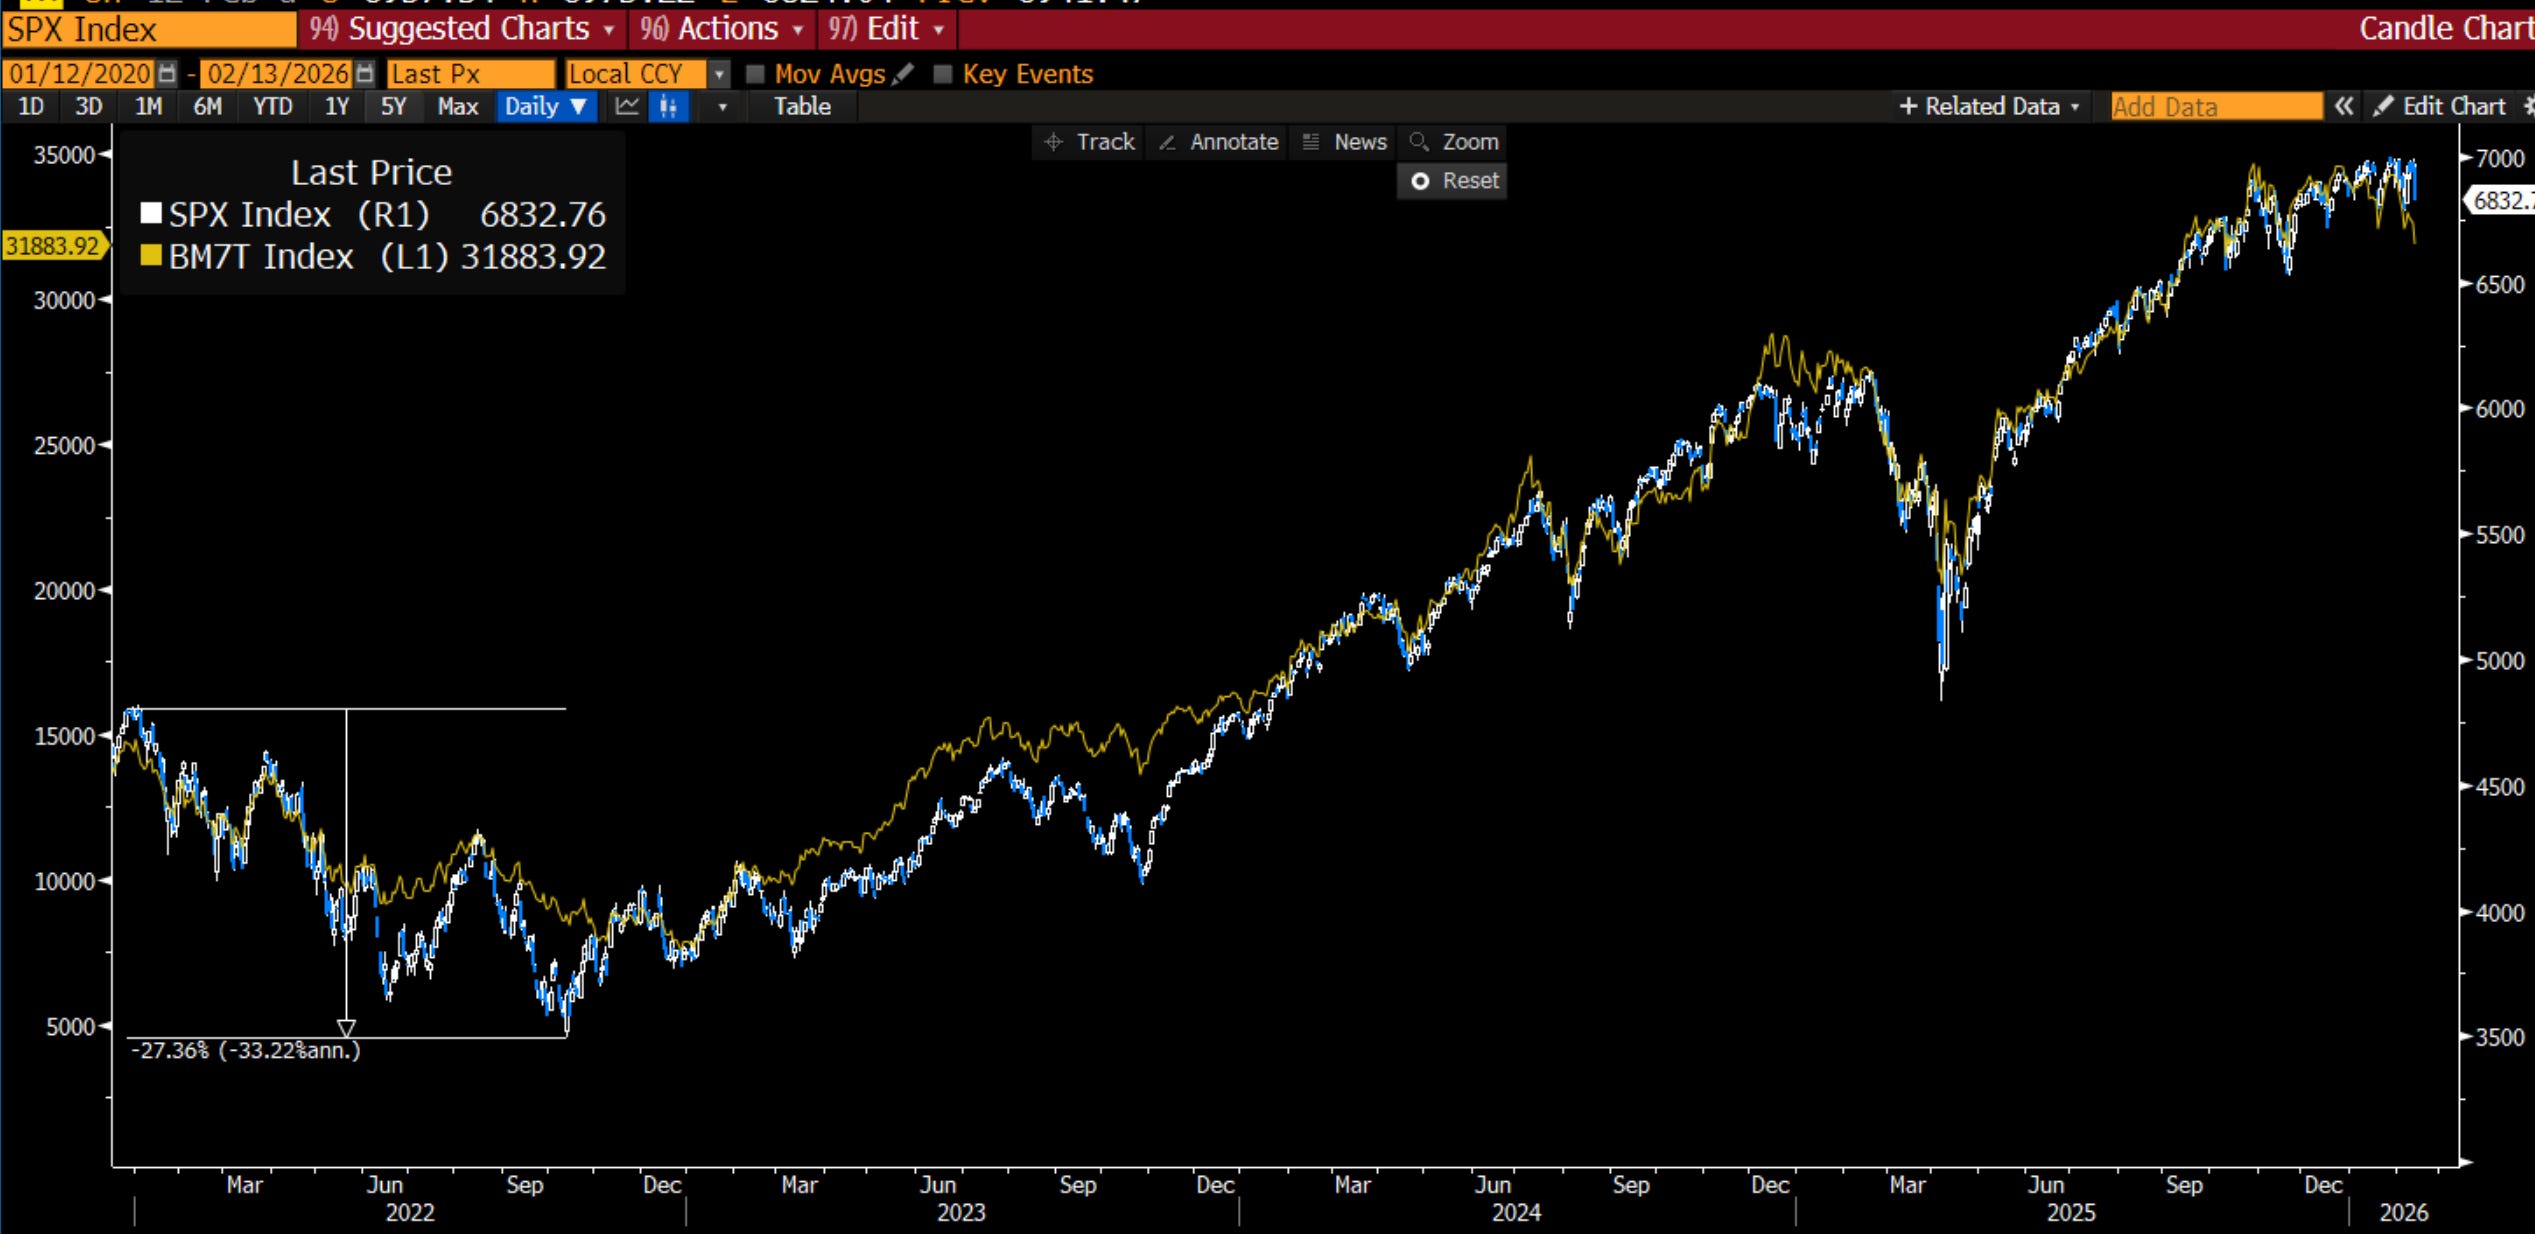Open the start date calendar picker

pyautogui.click(x=167, y=74)
